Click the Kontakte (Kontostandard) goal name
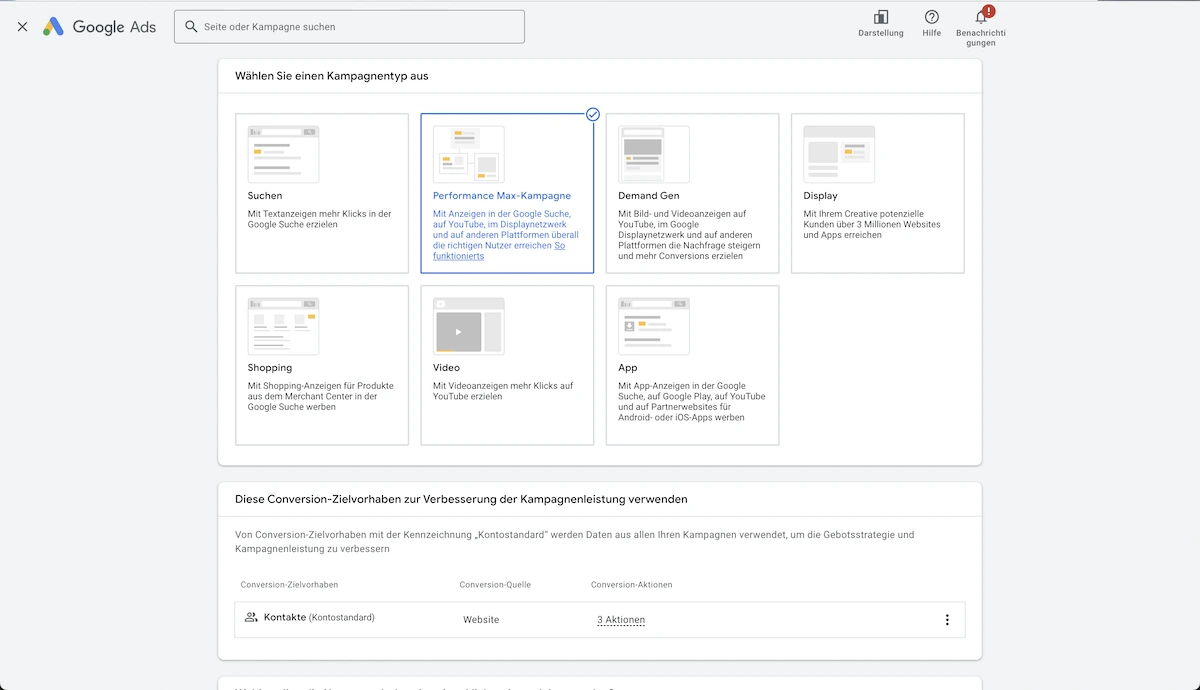Image resolution: width=1200 pixels, height=690 pixels. coord(319,618)
